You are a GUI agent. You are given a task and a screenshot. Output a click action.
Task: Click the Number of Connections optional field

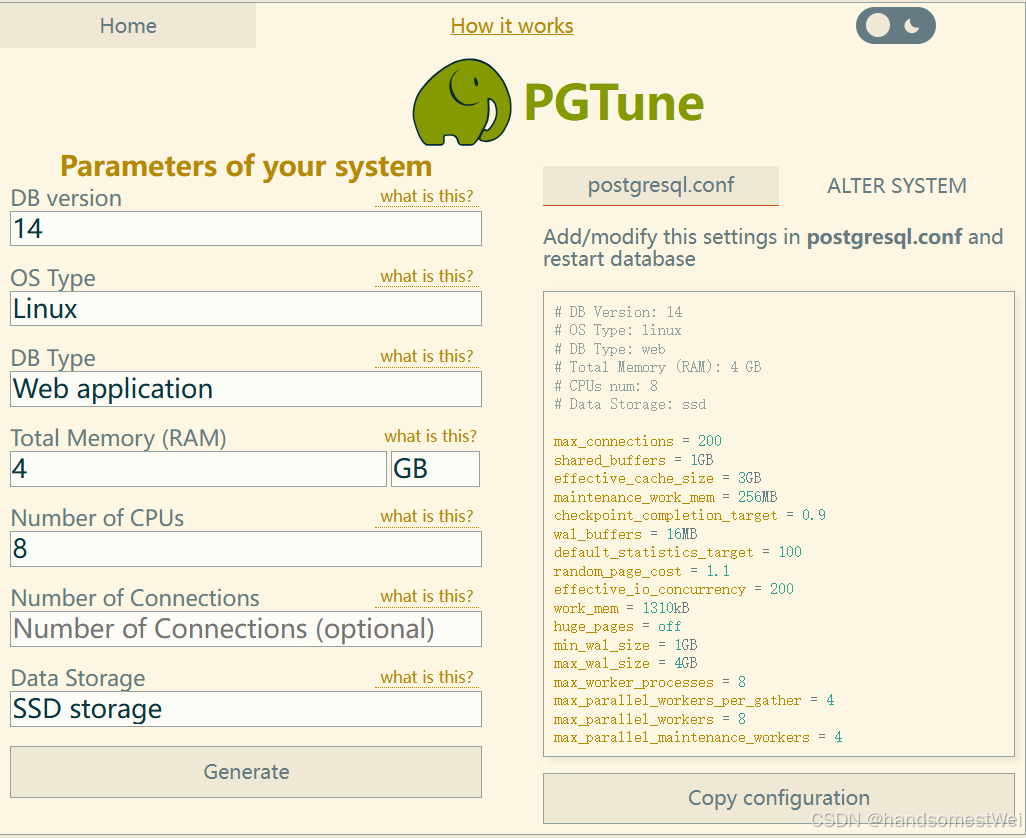[246, 629]
